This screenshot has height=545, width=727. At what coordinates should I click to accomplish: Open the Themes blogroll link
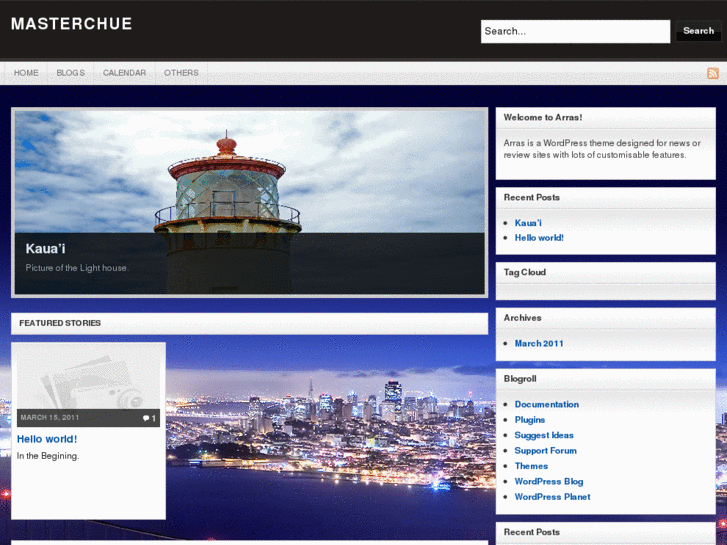pyautogui.click(x=531, y=466)
